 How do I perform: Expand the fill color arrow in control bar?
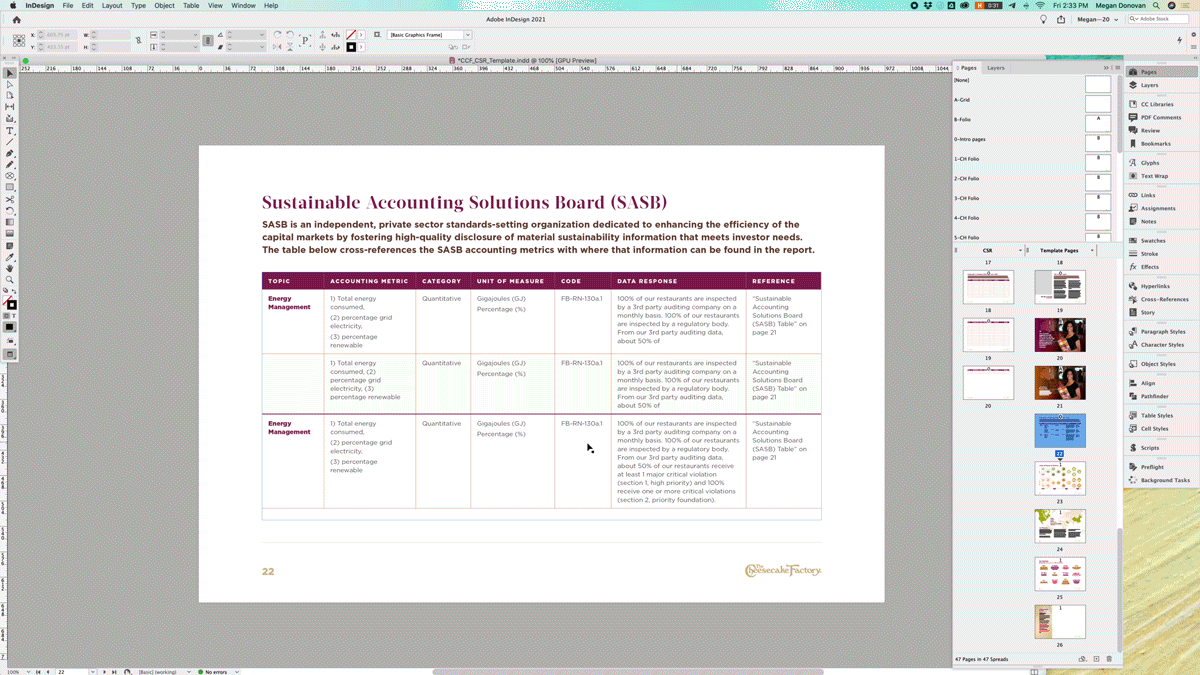coord(361,33)
